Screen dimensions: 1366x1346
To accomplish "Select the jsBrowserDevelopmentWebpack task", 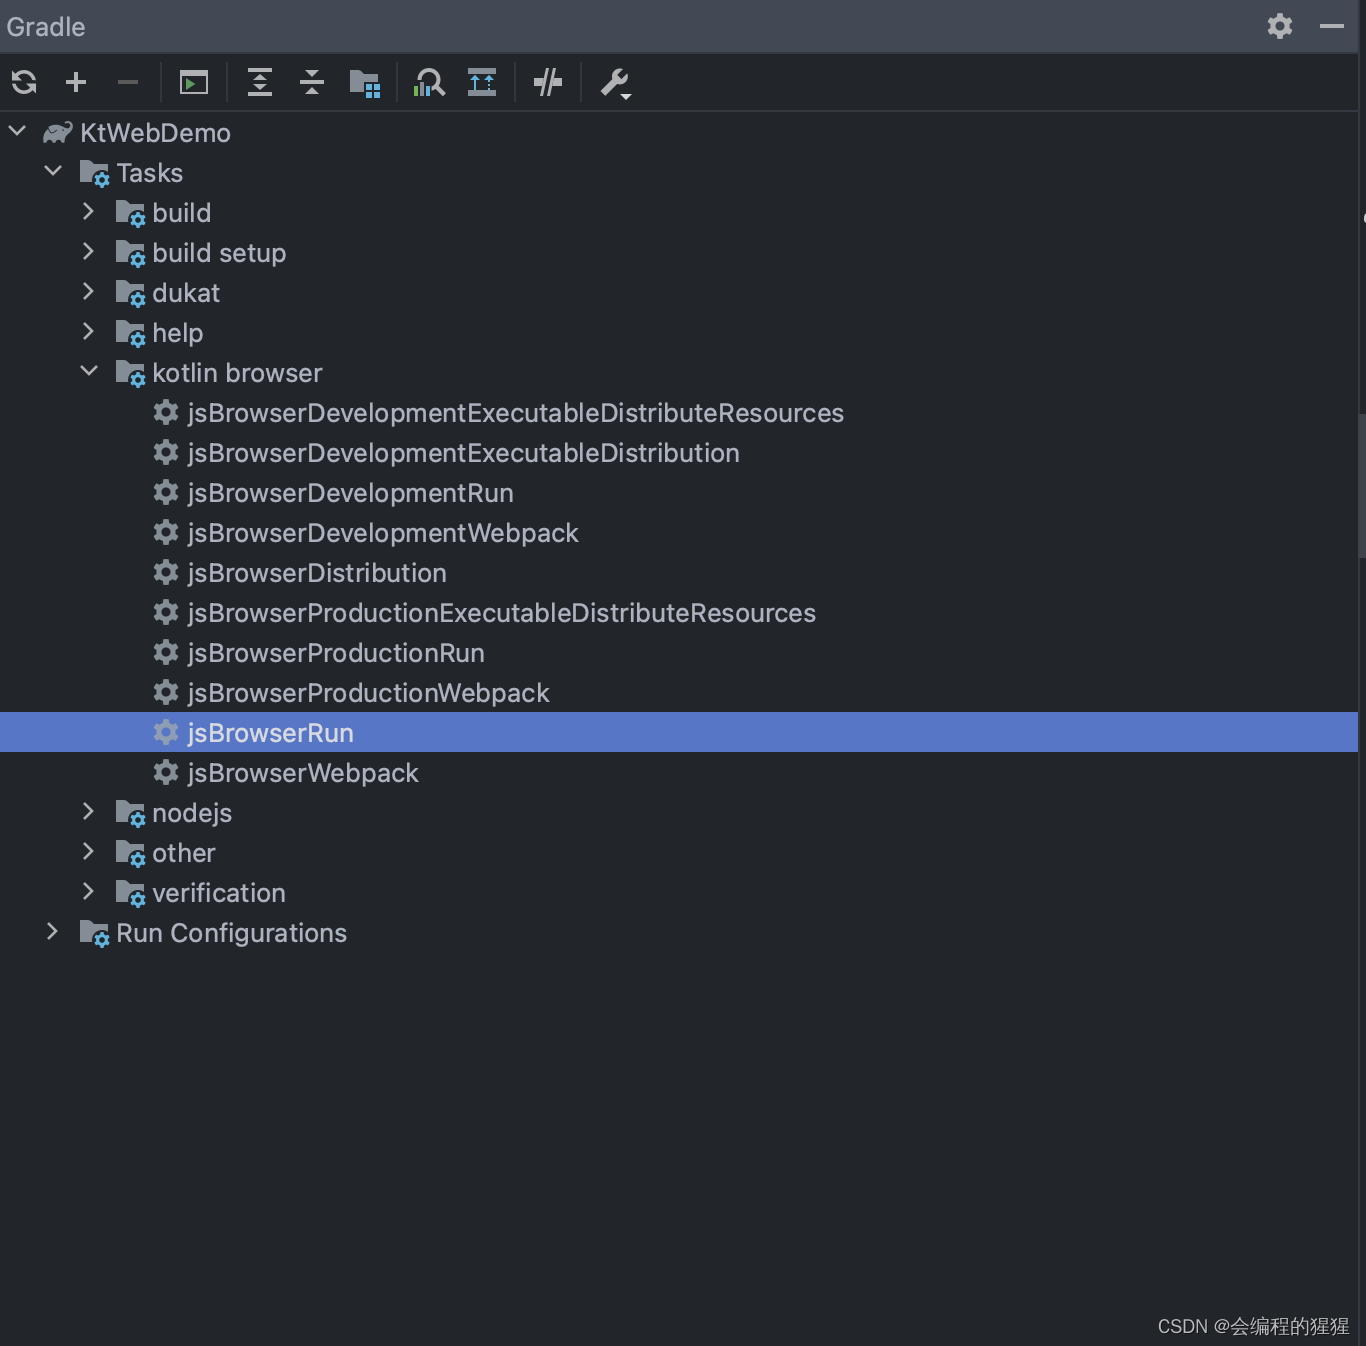I will click(383, 533).
